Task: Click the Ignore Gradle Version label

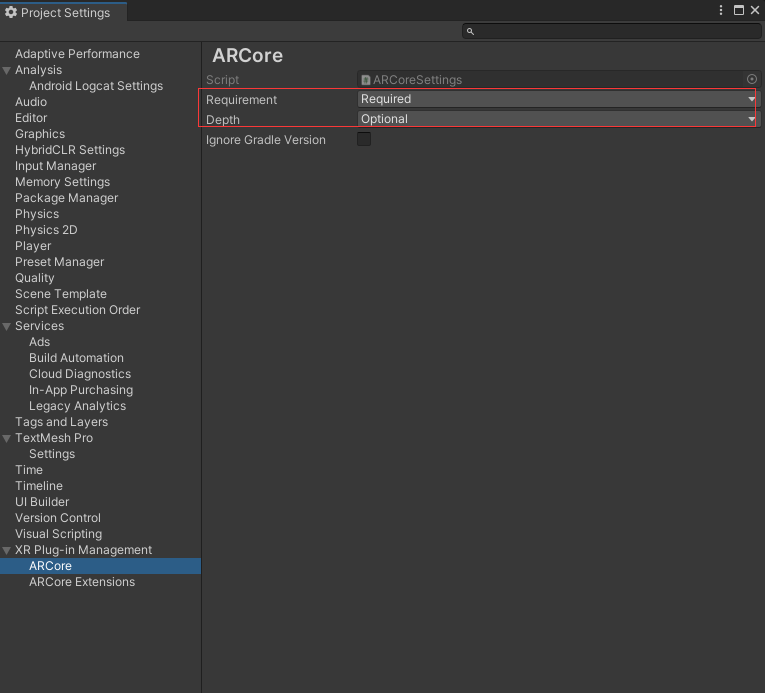Action: coord(265,140)
